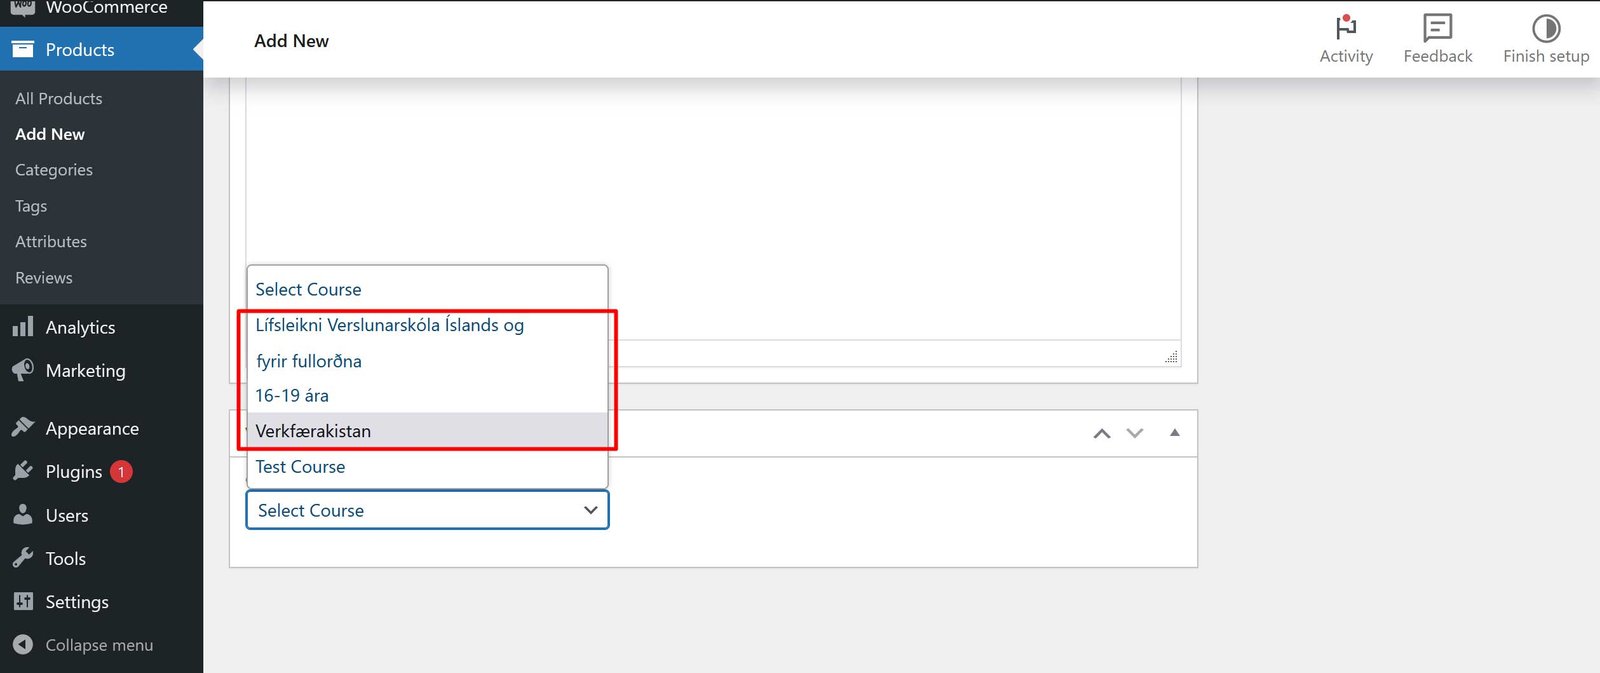
Task: Pick Test Course from the list
Action: (300, 467)
